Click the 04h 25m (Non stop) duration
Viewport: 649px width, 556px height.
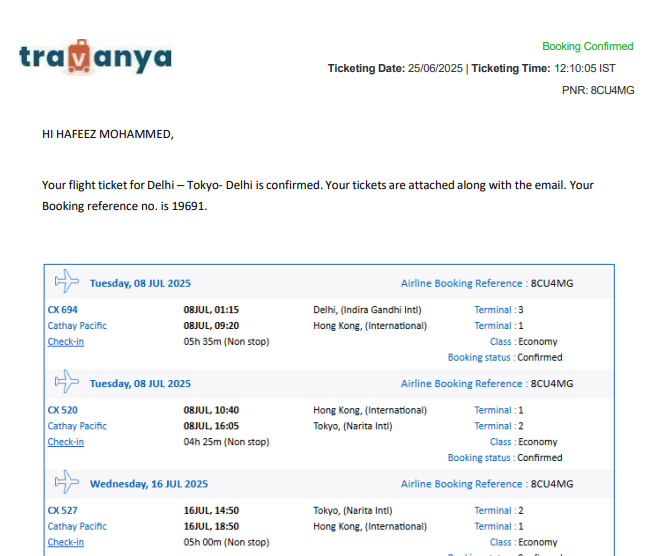(x=226, y=442)
